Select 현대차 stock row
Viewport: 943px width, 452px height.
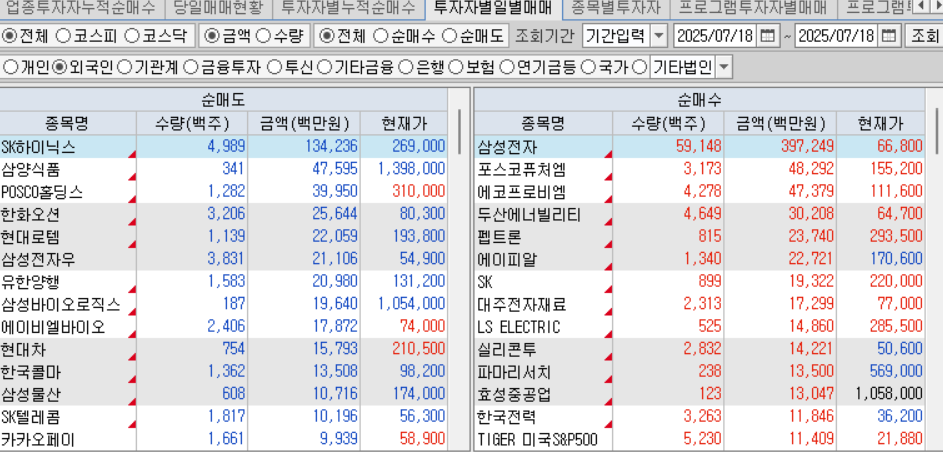pos(224,349)
